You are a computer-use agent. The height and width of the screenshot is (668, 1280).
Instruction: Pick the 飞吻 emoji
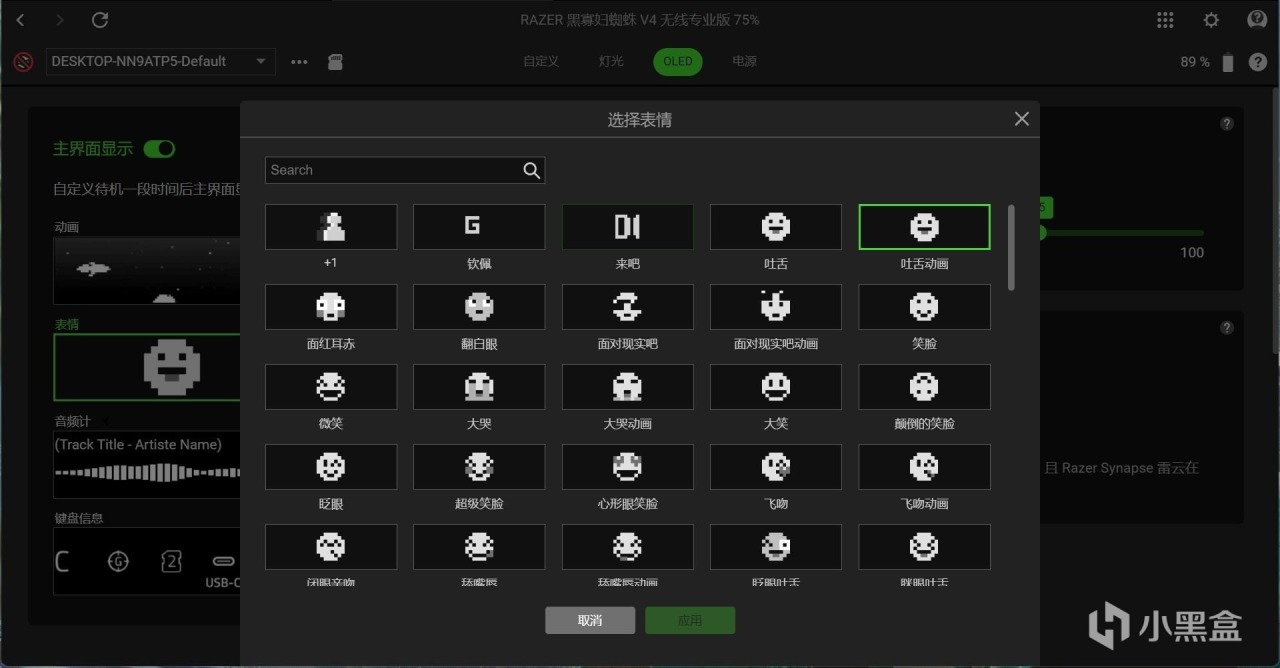click(776, 467)
